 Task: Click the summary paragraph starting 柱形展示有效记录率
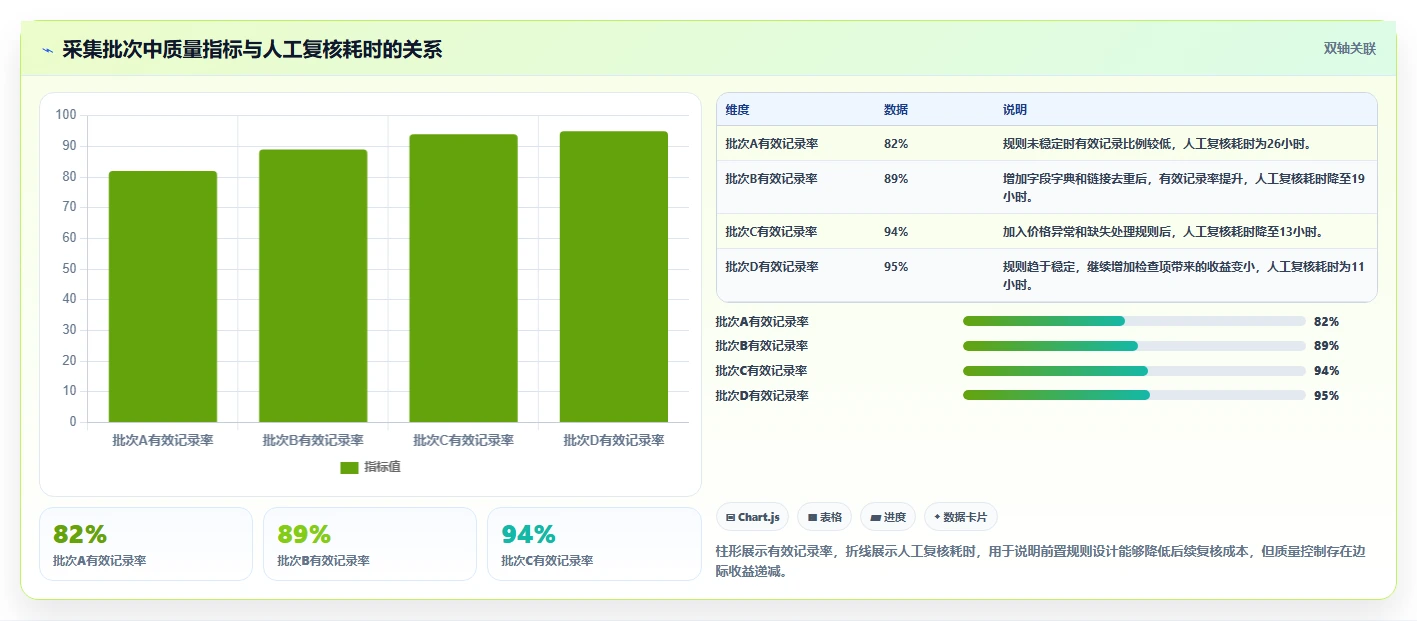(x=1040, y=562)
